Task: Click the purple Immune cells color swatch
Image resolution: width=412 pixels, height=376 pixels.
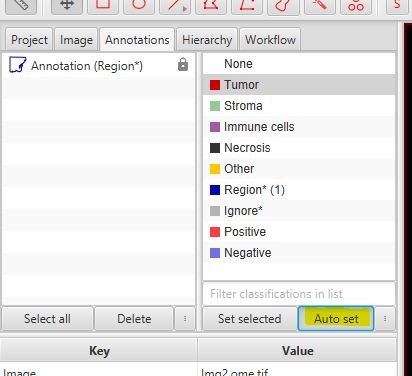Action: point(215,127)
